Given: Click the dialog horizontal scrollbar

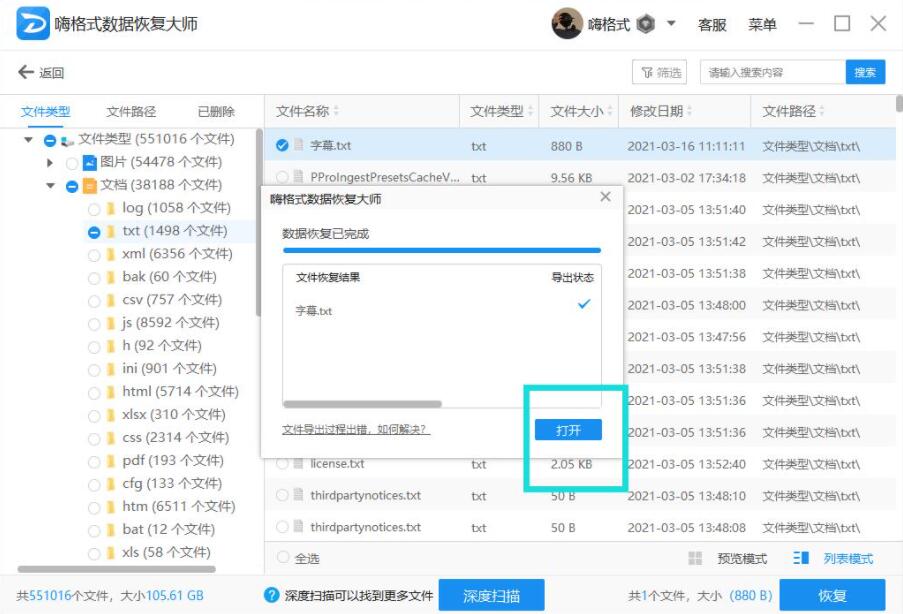Looking at the screenshot, I should (362, 404).
